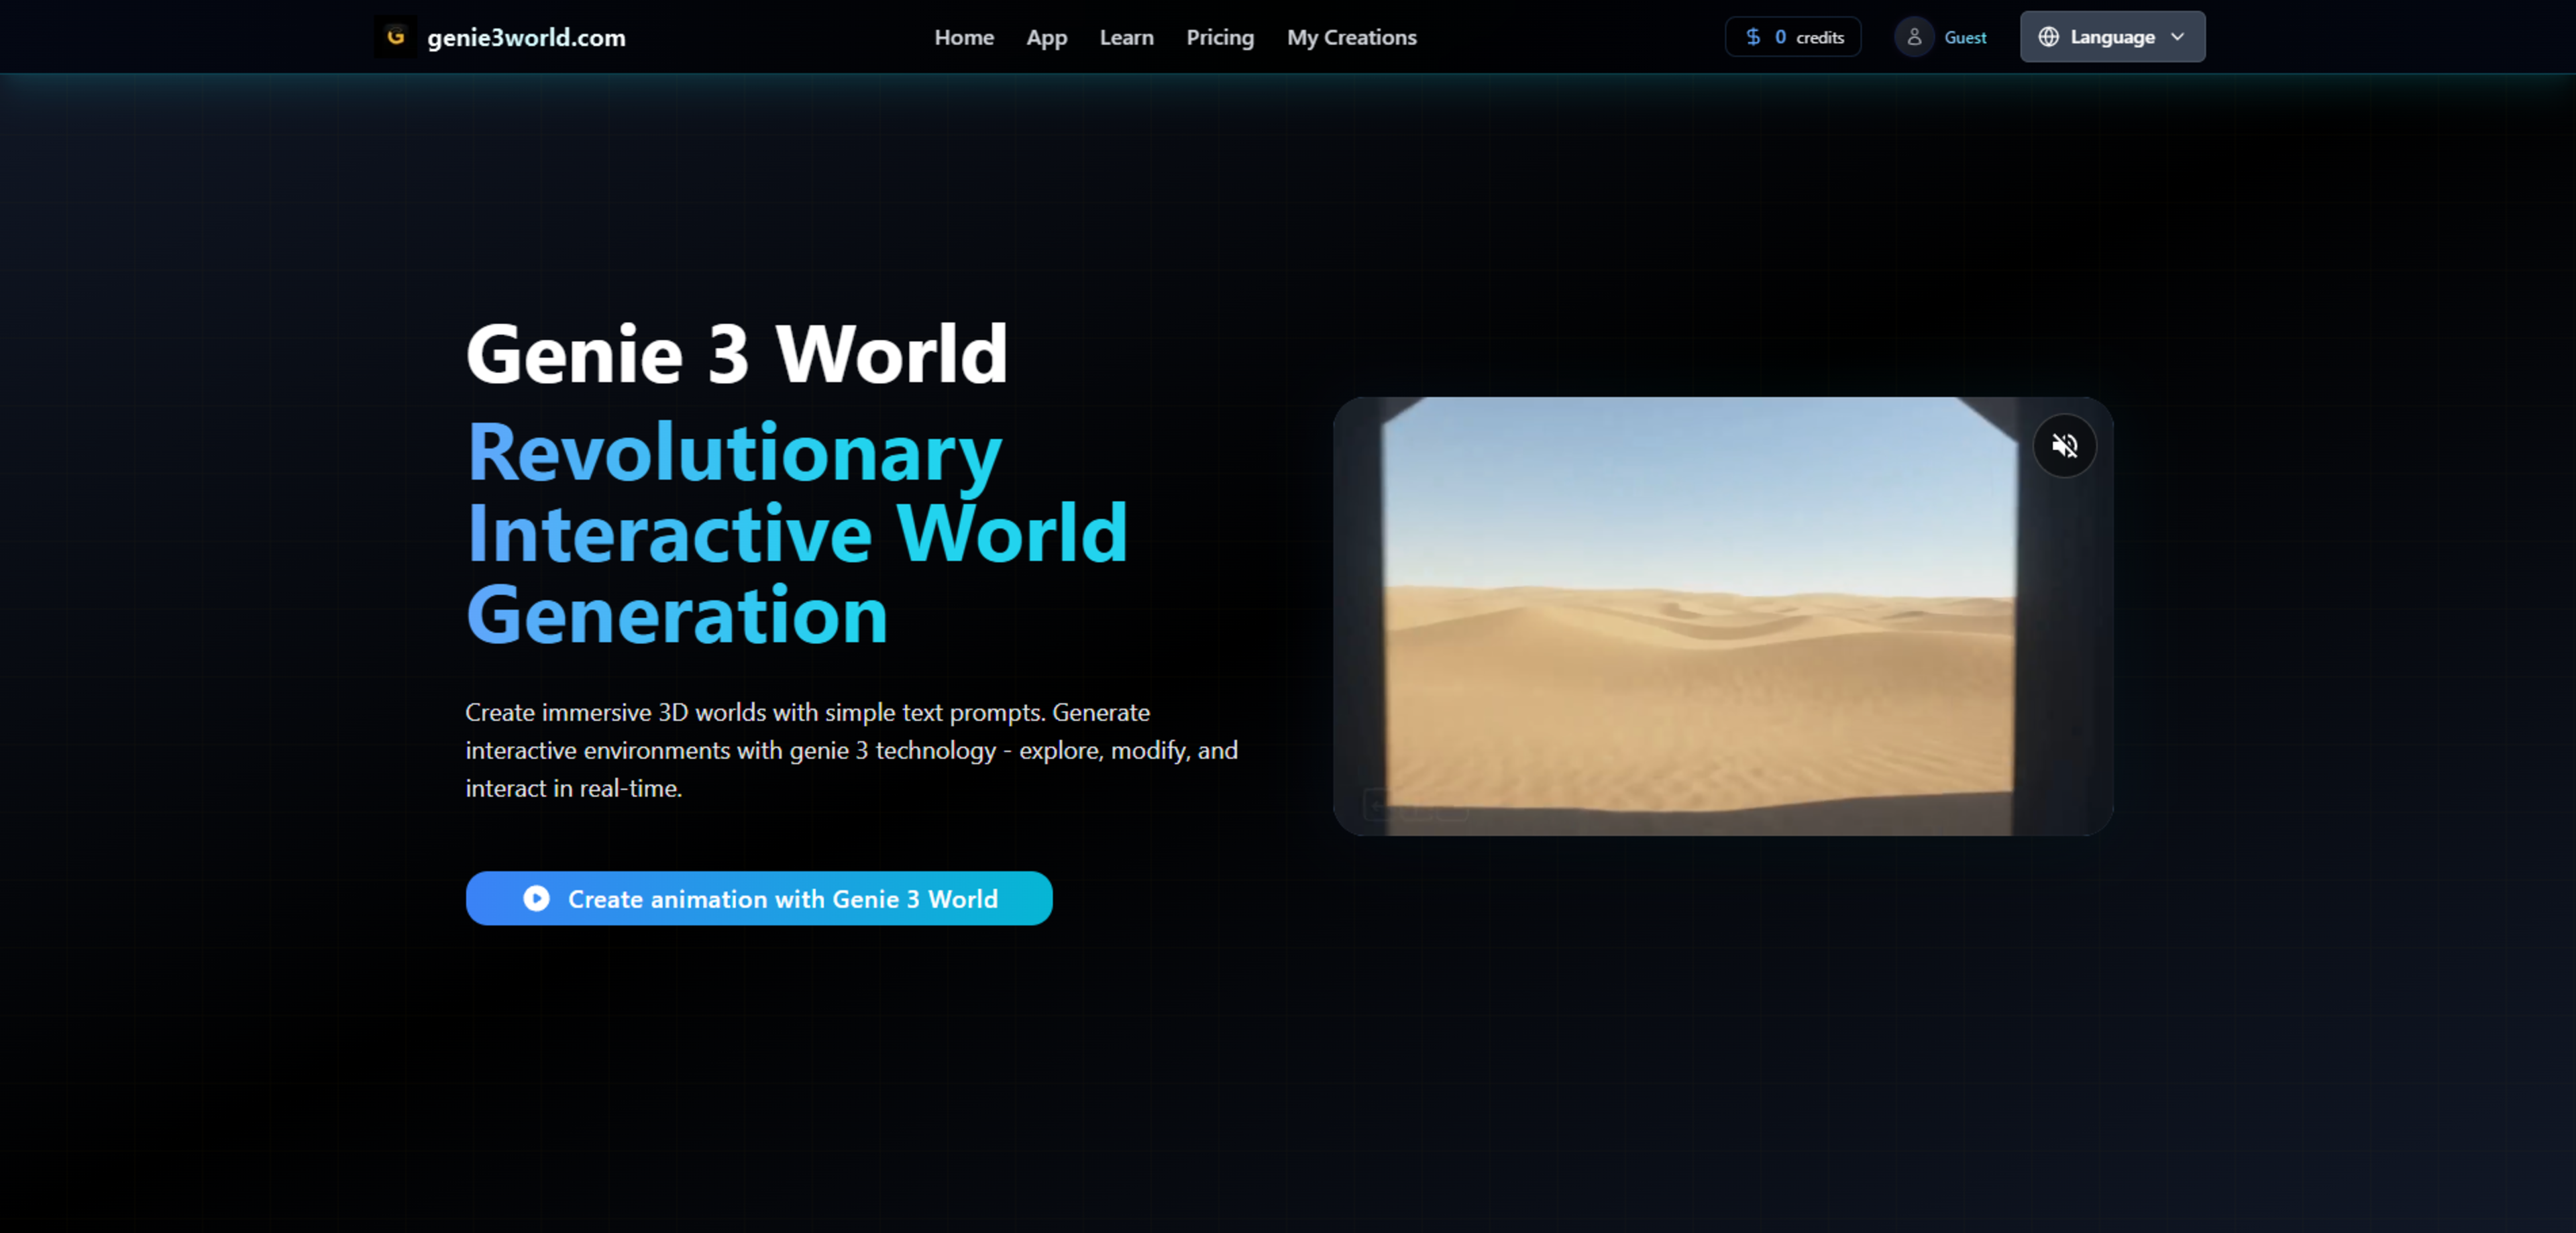
Task: Go to the Home menu item
Action: click(964, 37)
